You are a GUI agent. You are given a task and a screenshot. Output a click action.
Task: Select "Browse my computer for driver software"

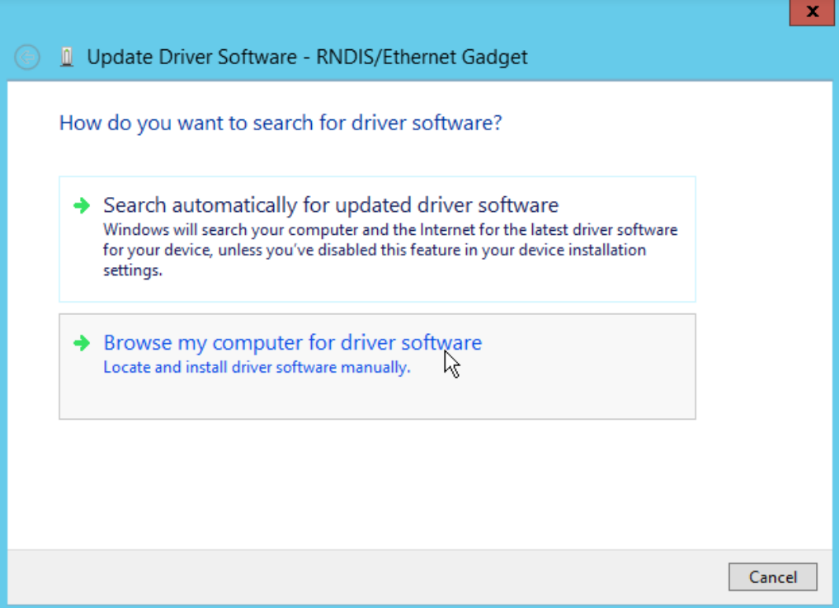[x=292, y=343]
